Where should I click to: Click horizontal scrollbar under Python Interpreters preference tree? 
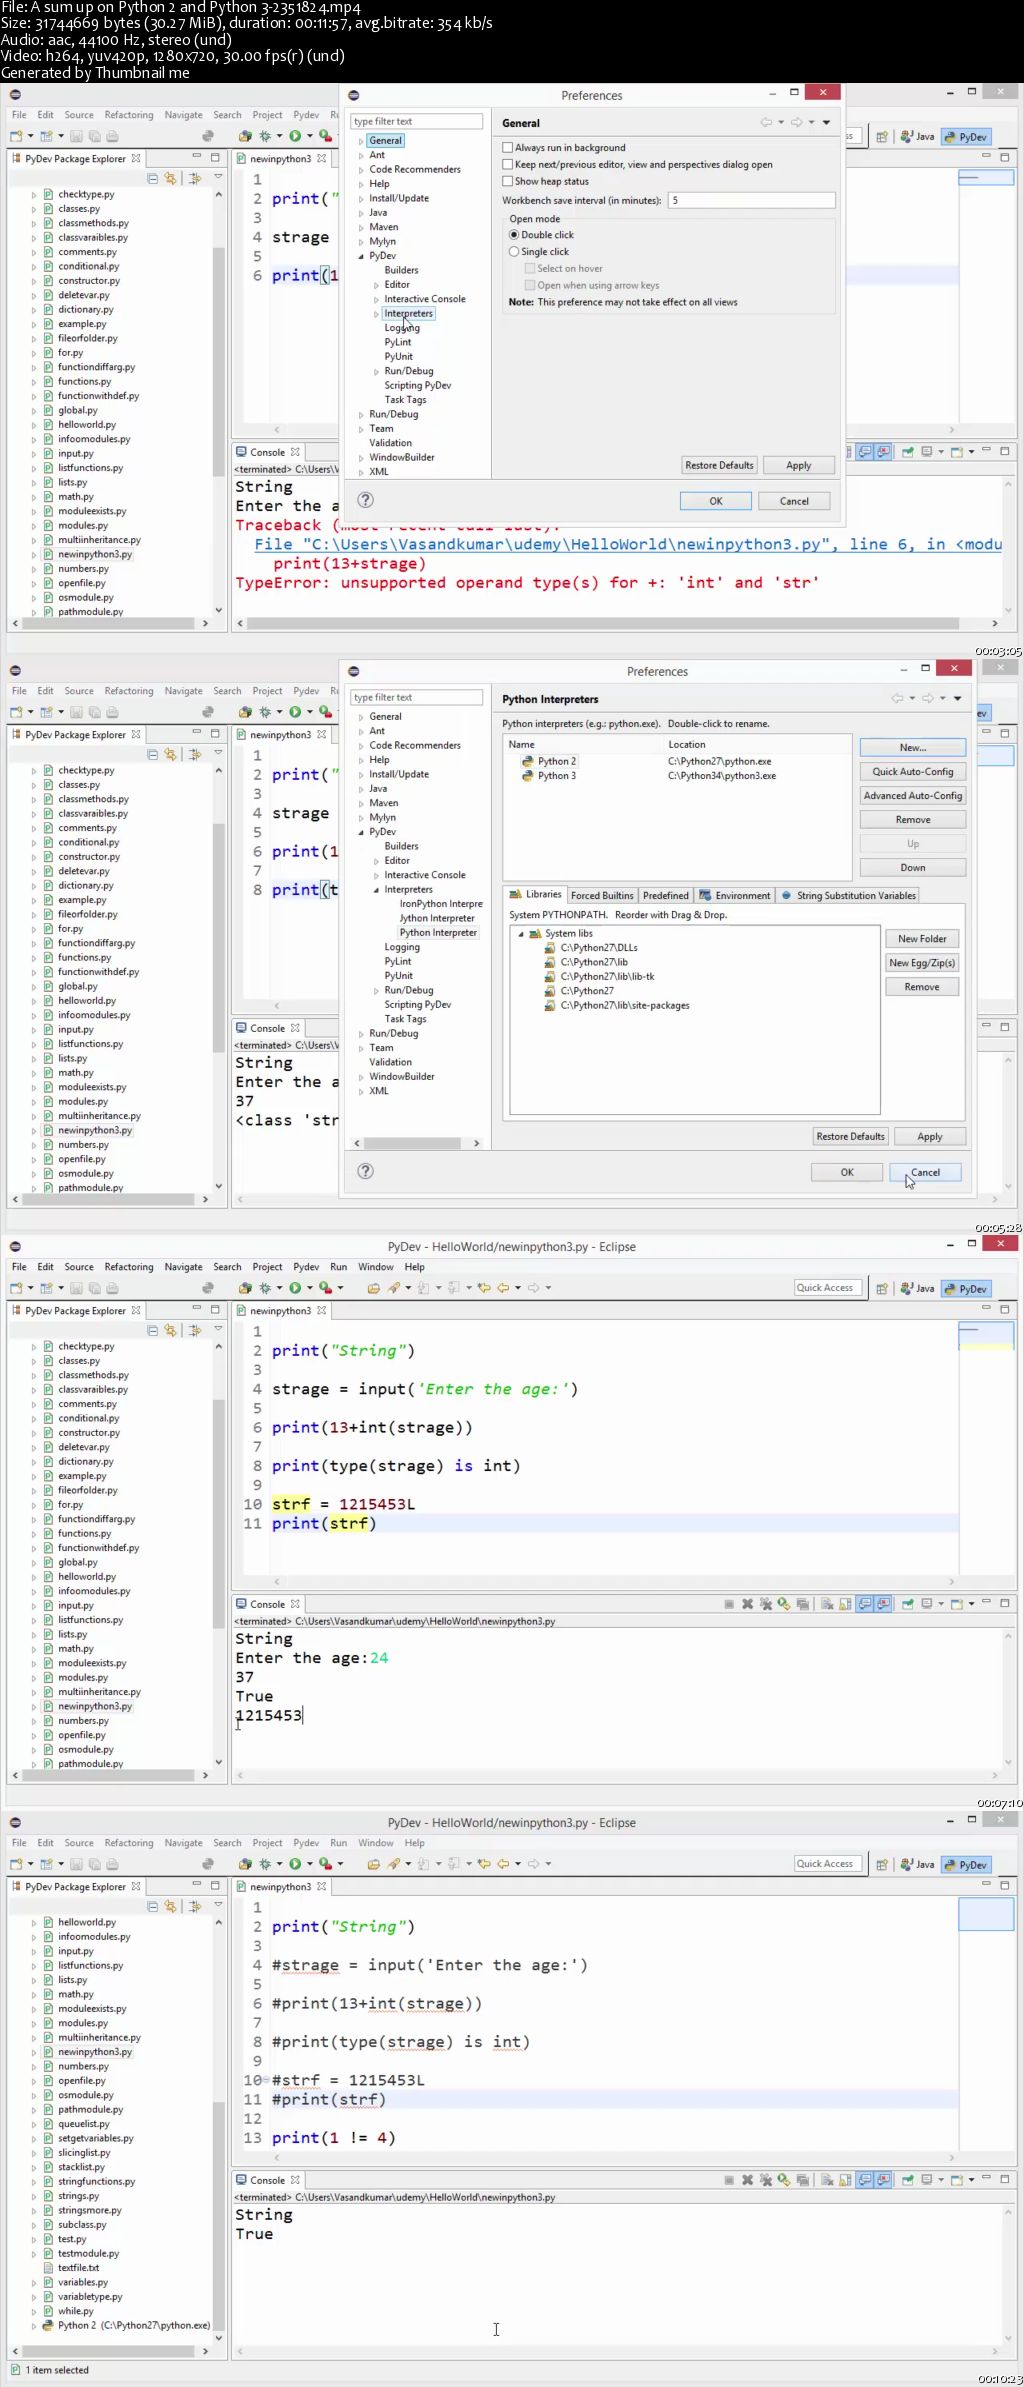point(415,1142)
